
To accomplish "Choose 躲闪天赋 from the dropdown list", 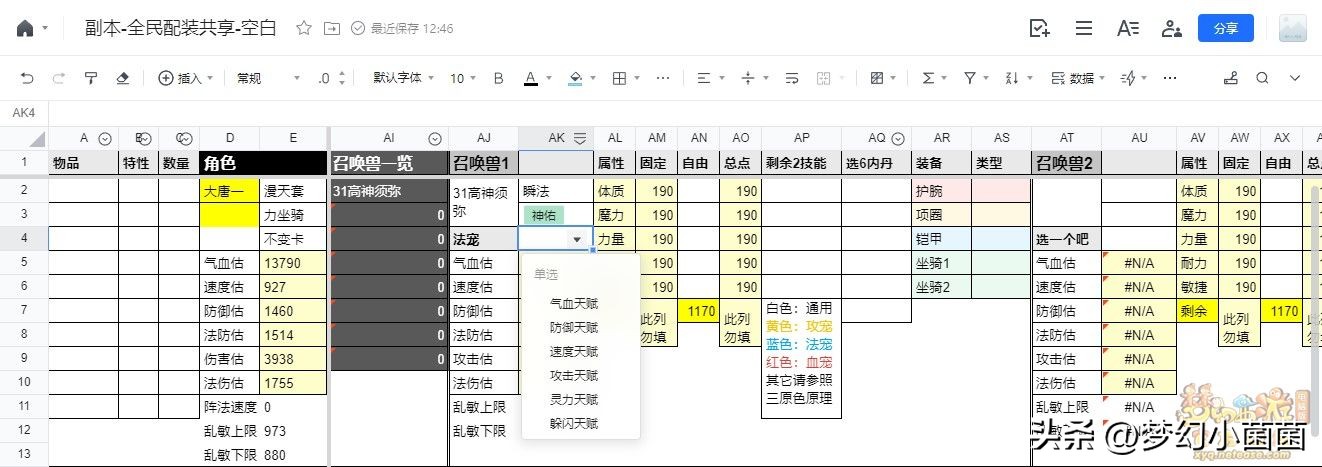I will (x=574, y=423).
